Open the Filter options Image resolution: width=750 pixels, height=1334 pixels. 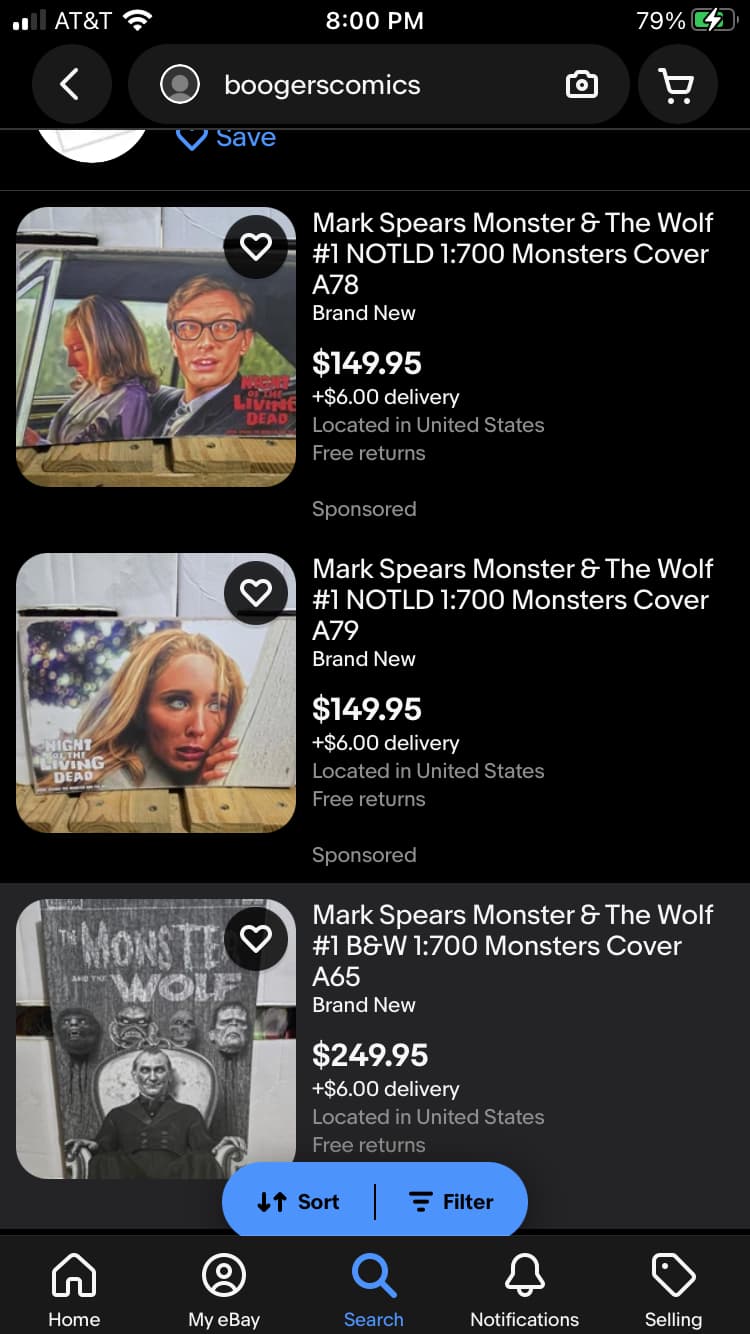(452, 1202)
